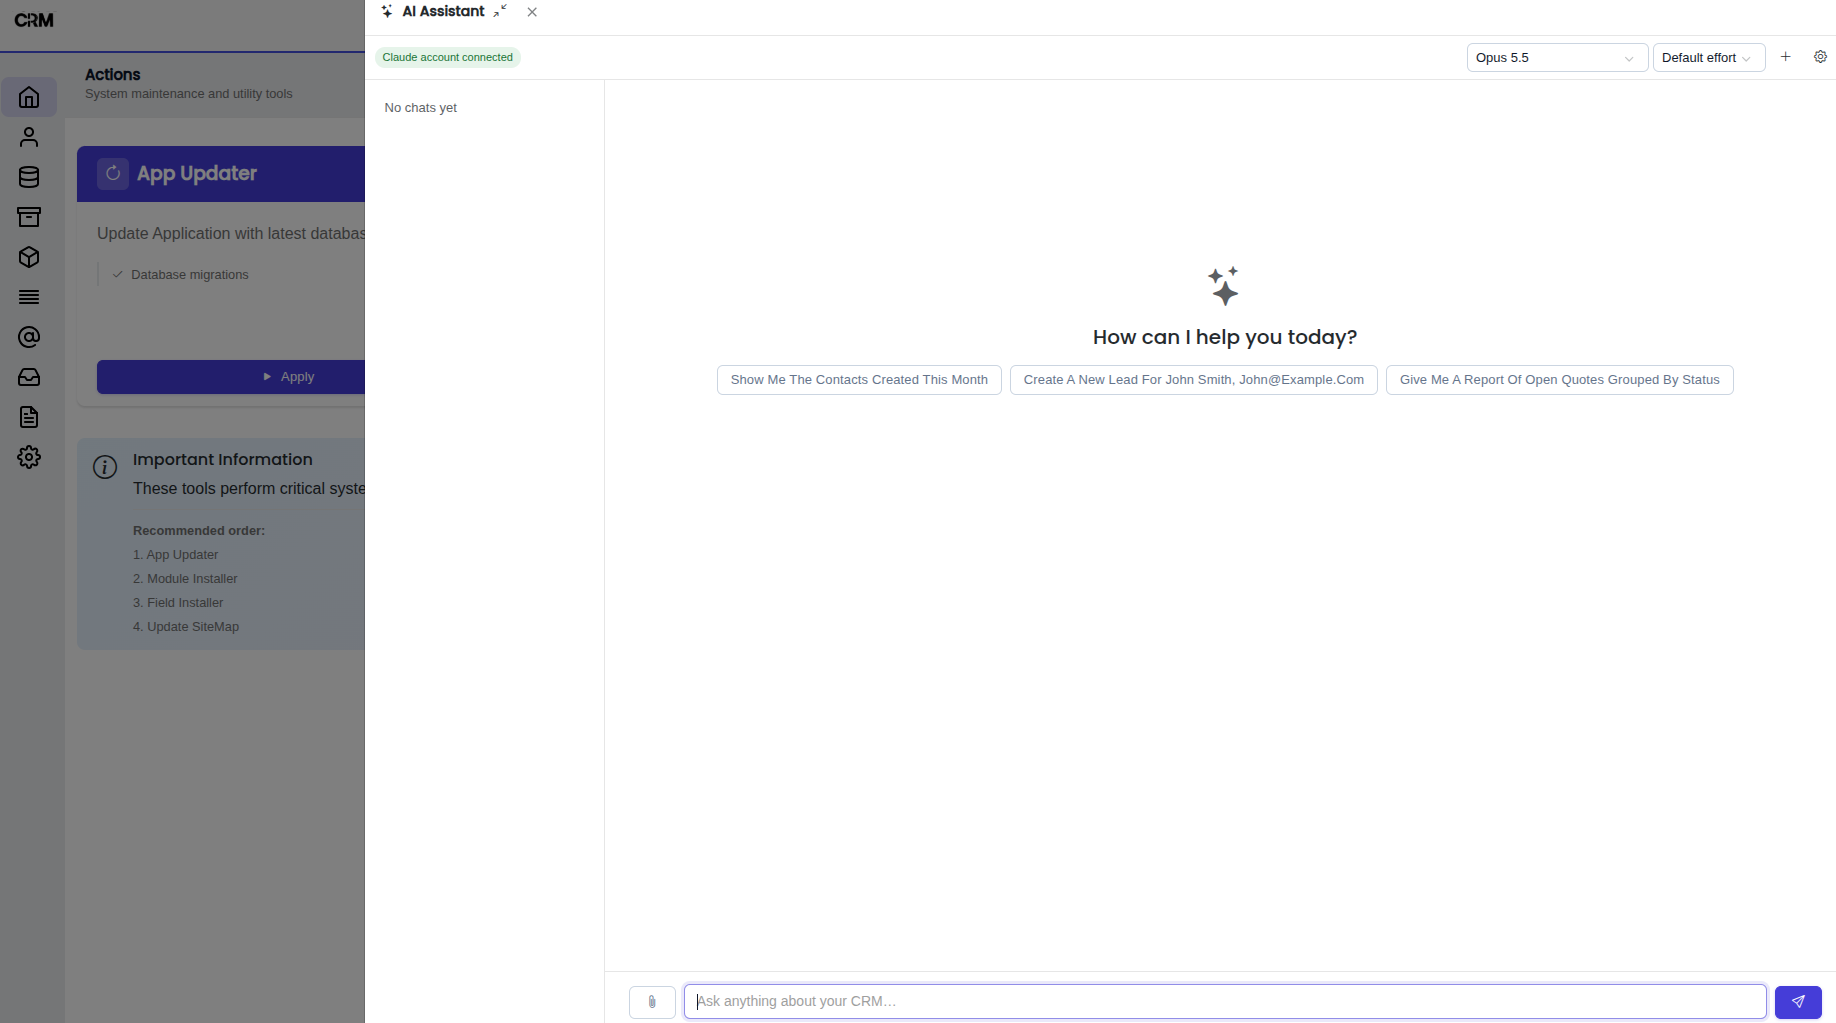Viewport: 1836px width, 1023px height.
Task: Open the Default effort dropdown
Action: tap(1708, 58)
